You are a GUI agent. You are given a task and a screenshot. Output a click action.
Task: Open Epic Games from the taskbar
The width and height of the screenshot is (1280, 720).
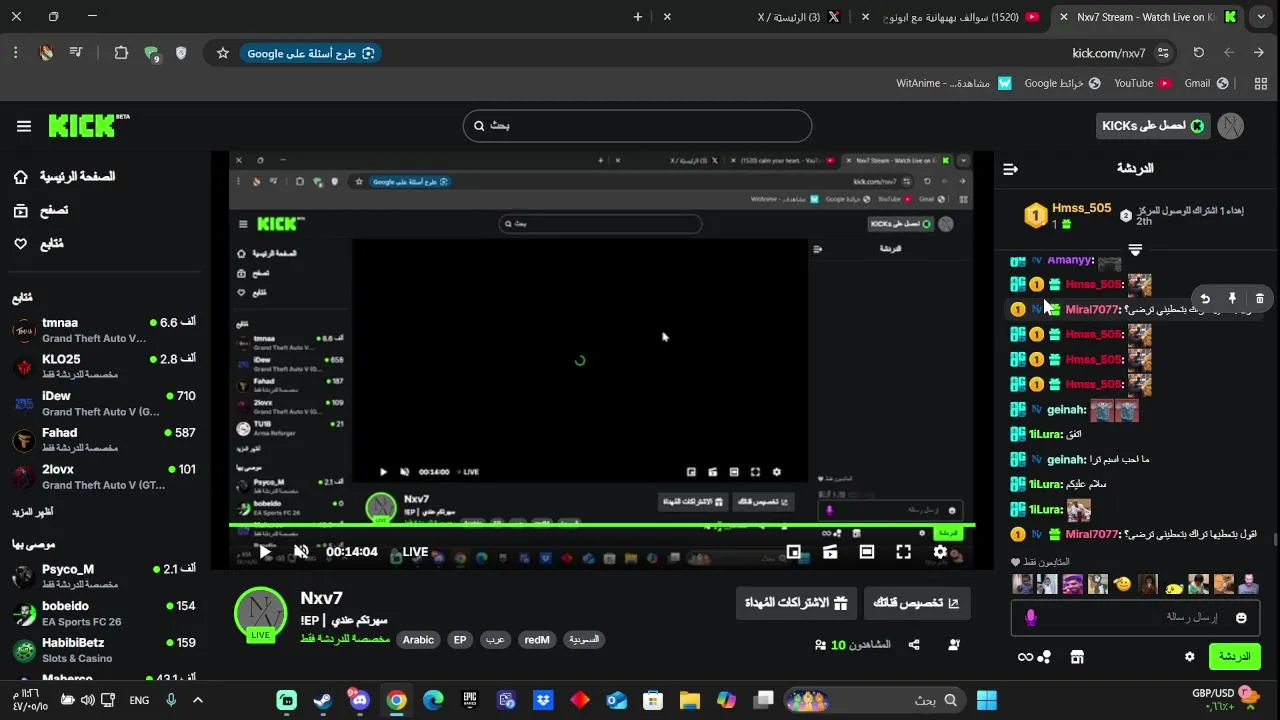(469, 700)
